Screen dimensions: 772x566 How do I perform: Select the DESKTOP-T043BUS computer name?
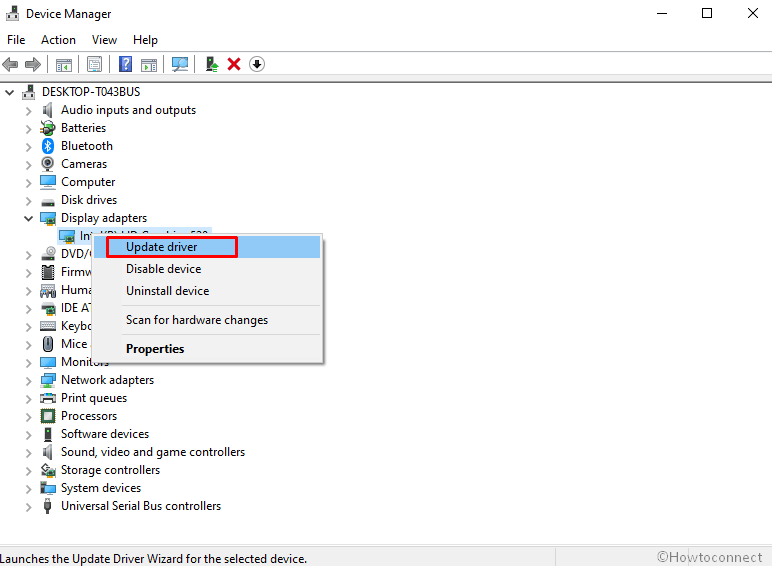[91, 92]
